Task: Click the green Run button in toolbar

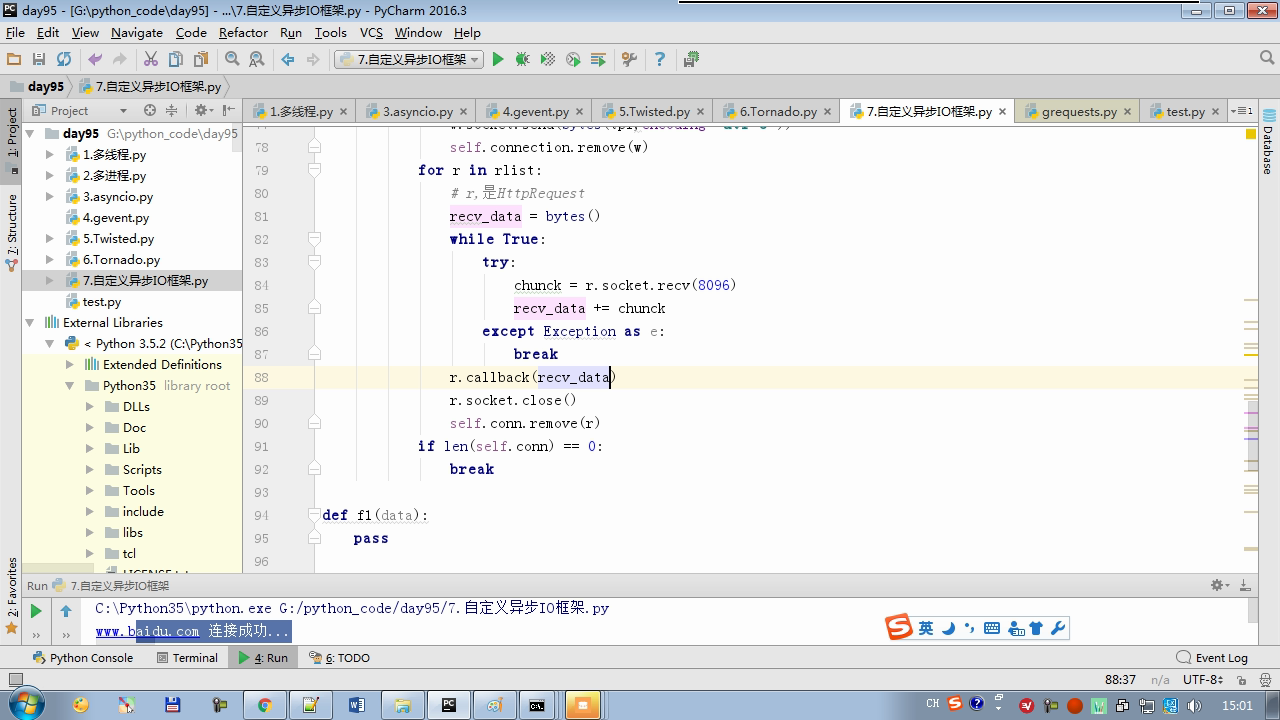Action: pos(498,60)
